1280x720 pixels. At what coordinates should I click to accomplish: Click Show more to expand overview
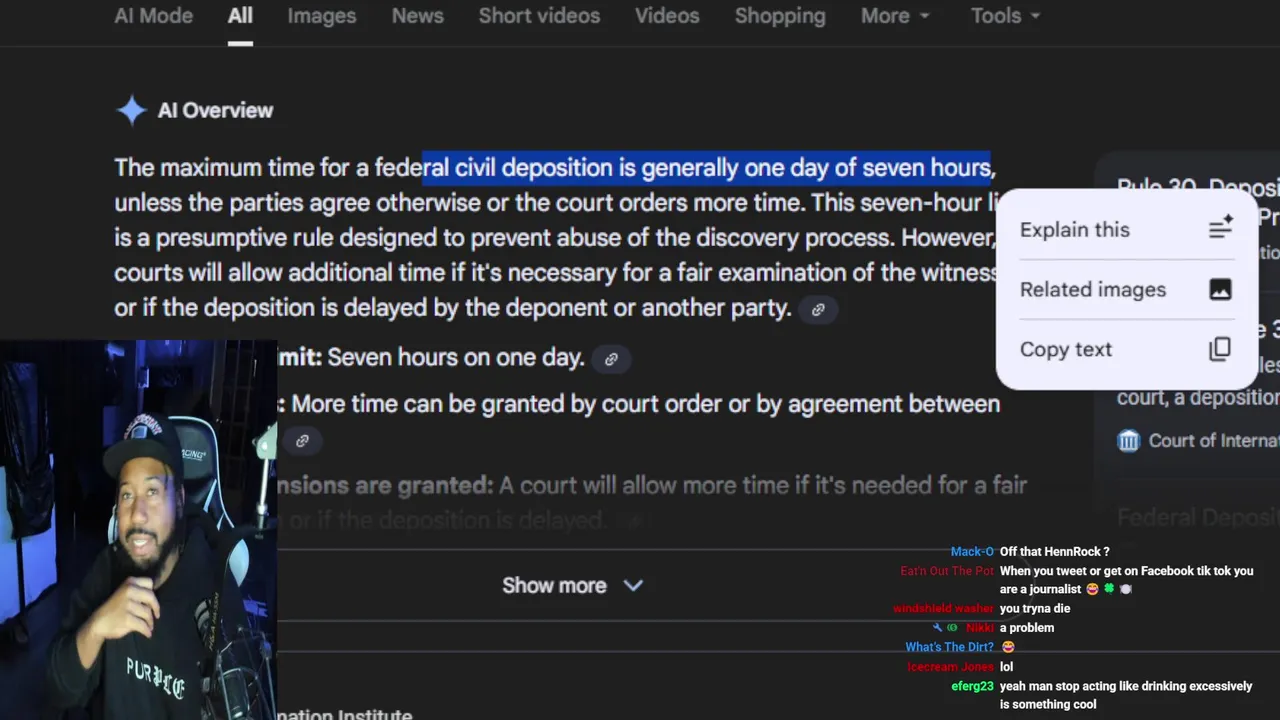tap(572, 586)
